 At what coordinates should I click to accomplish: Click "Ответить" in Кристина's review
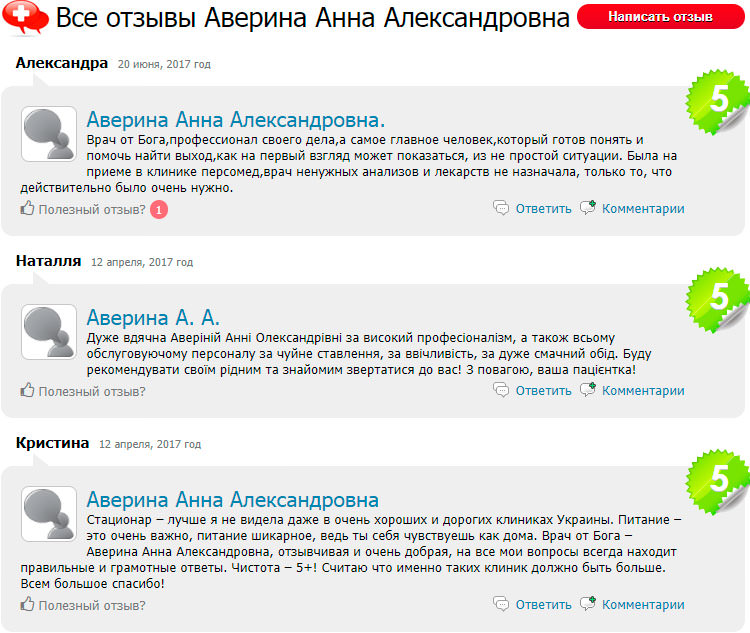click(x=543, y=604)
